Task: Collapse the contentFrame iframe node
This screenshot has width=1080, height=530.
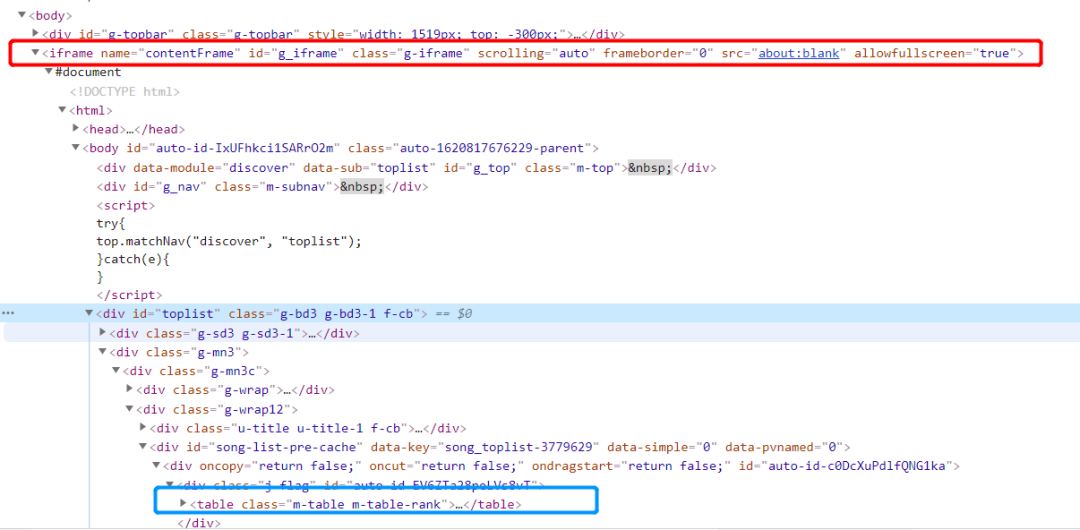Action: point(36,52)
